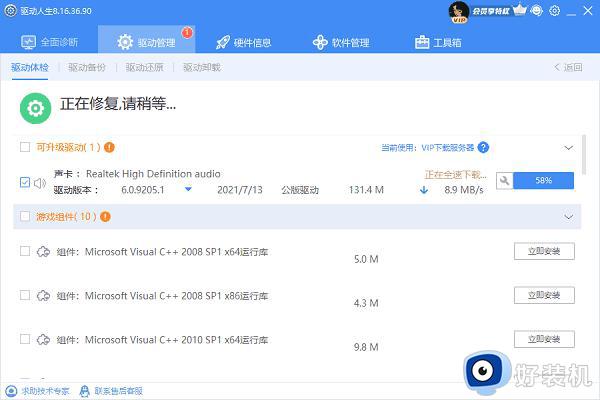Open the 工具箱 tab
The height and width of the screenshot is (400, 600).
(438, 42)
